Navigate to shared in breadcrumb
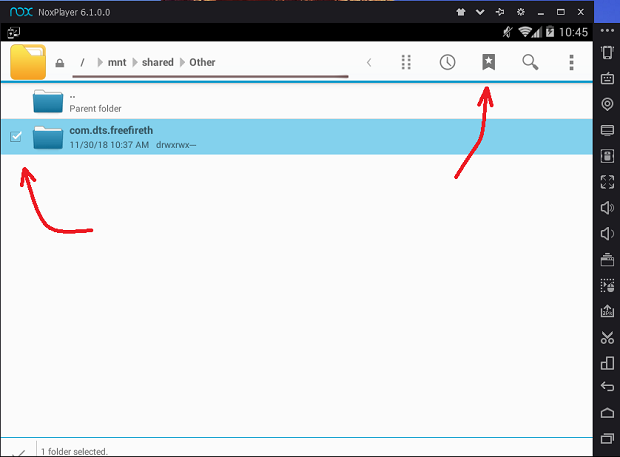The image size is (620, 457). click(158, 62)
